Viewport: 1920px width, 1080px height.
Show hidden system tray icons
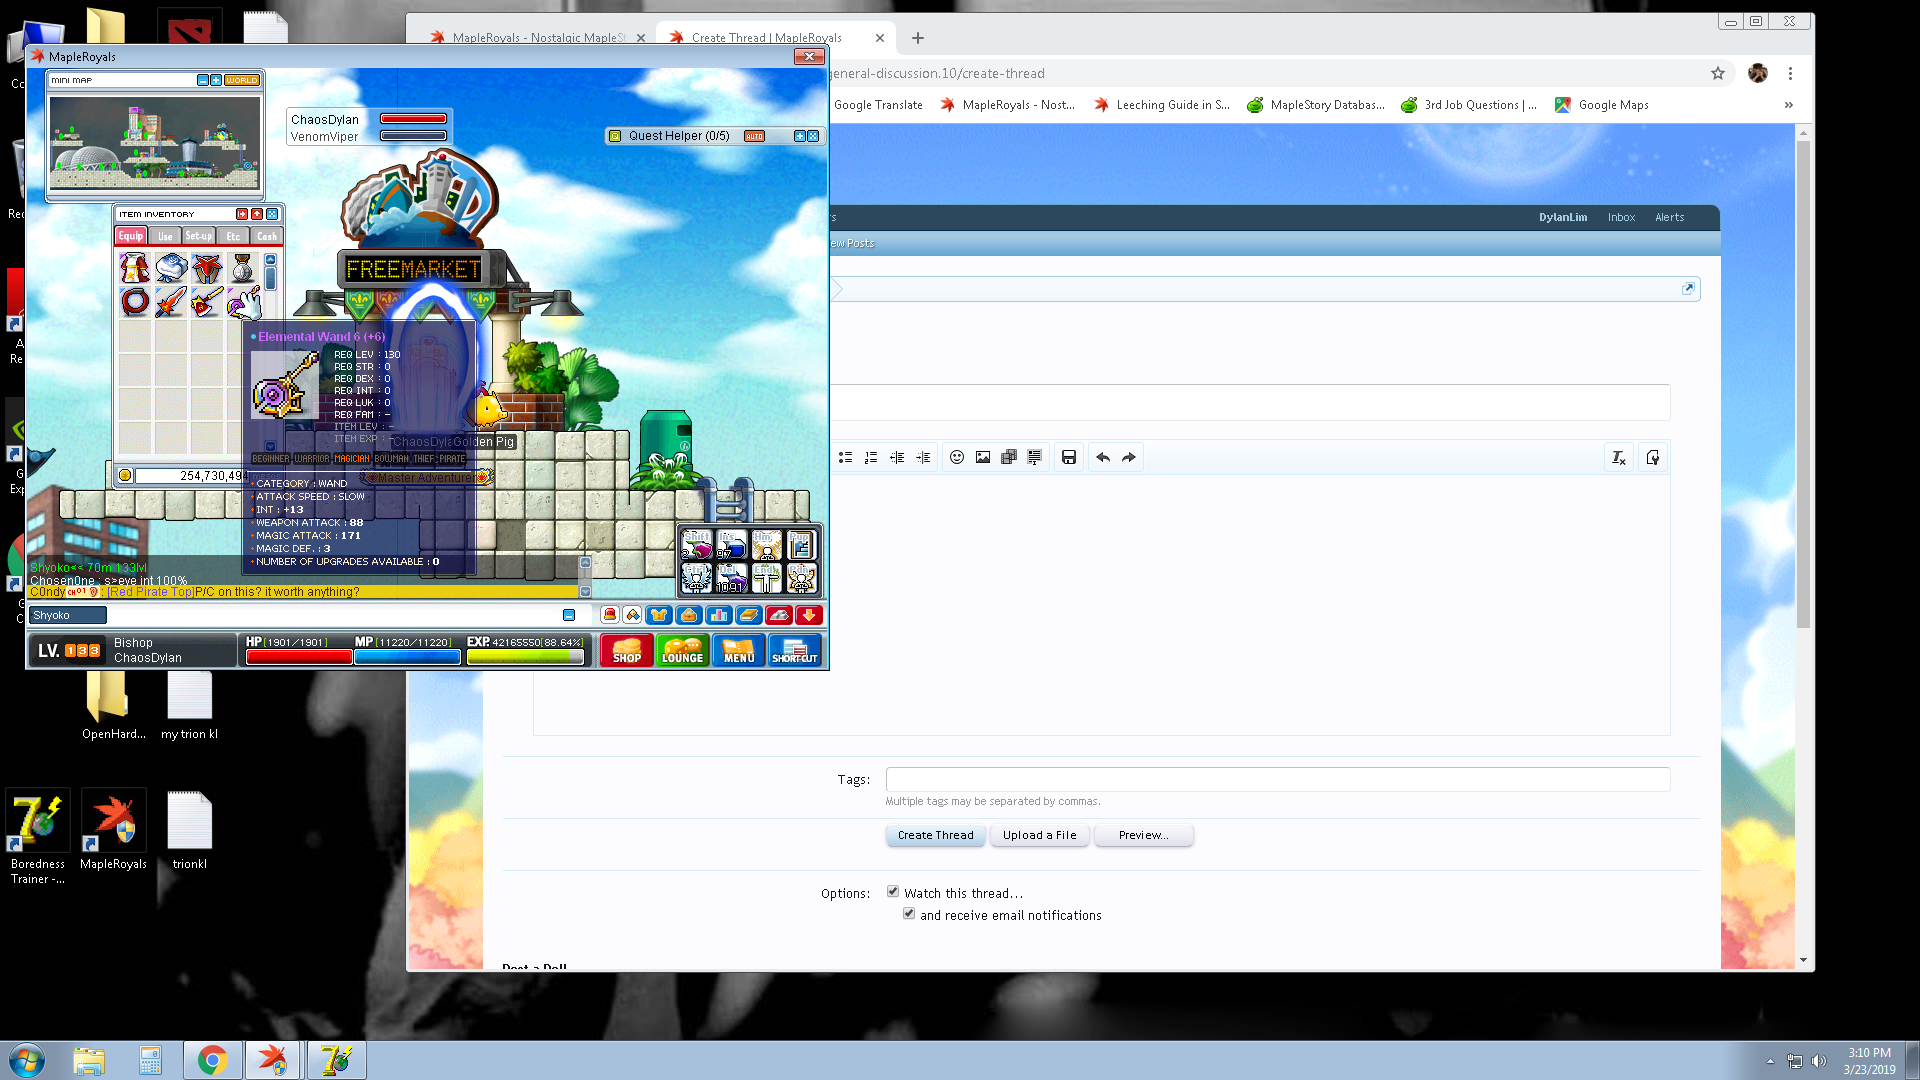[x=1770, y=1061]
